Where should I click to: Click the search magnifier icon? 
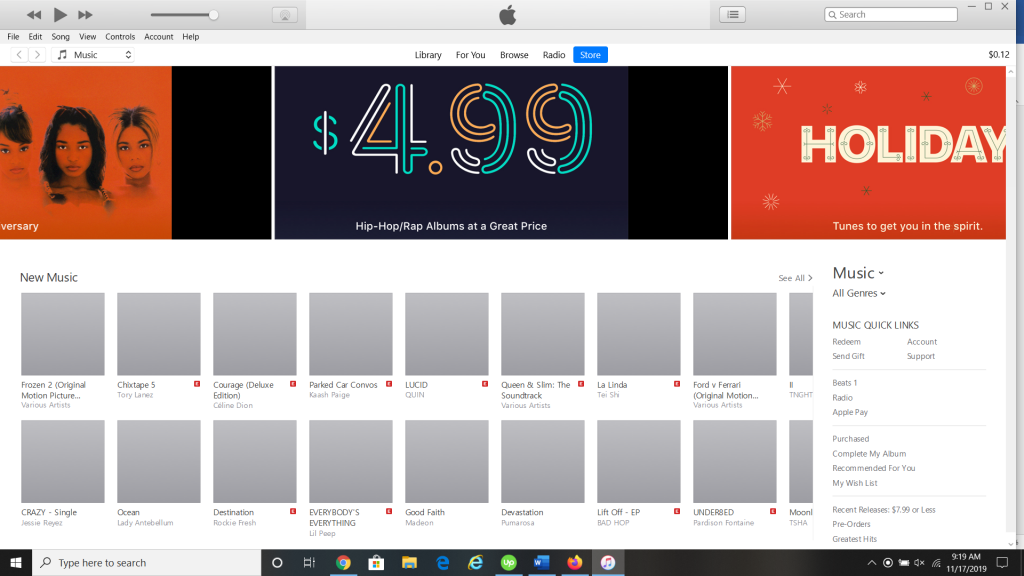click(x=833, y=14)
